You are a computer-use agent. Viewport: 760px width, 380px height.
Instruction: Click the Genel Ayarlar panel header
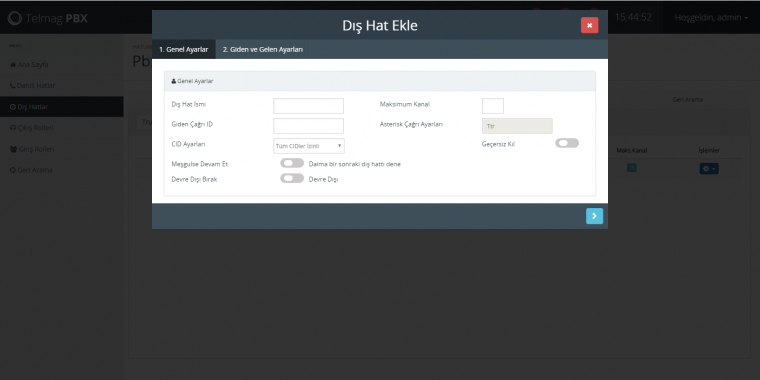tap(380, 81)
